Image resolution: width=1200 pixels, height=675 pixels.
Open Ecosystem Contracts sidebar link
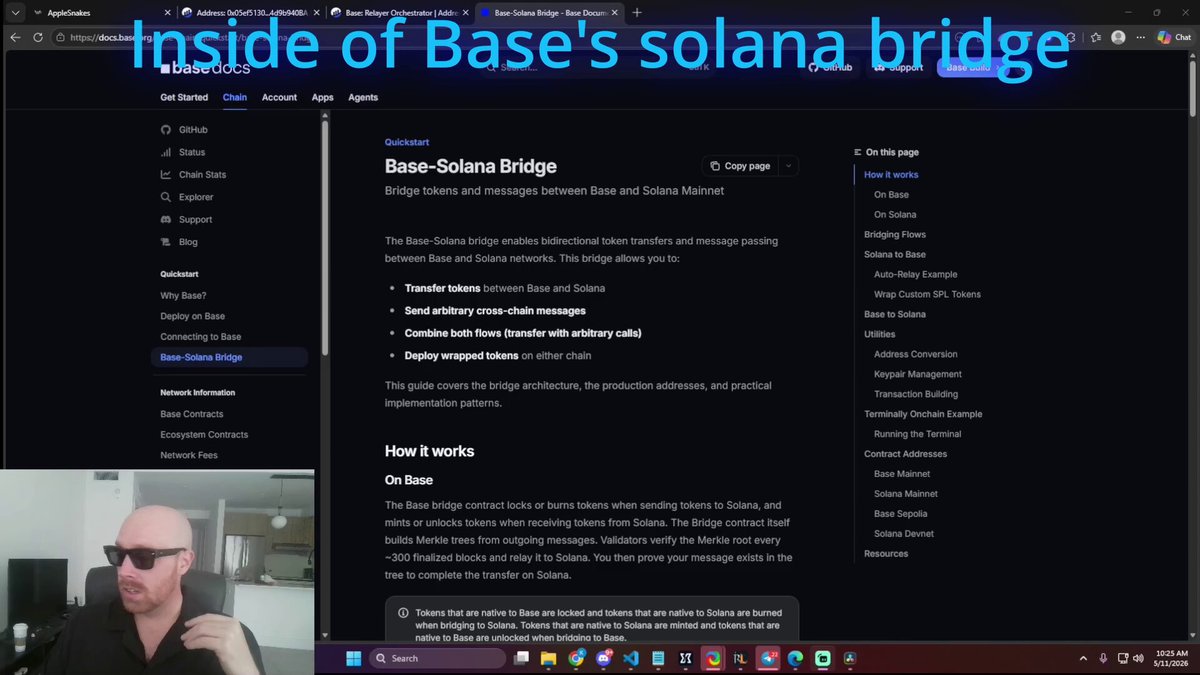204,435
